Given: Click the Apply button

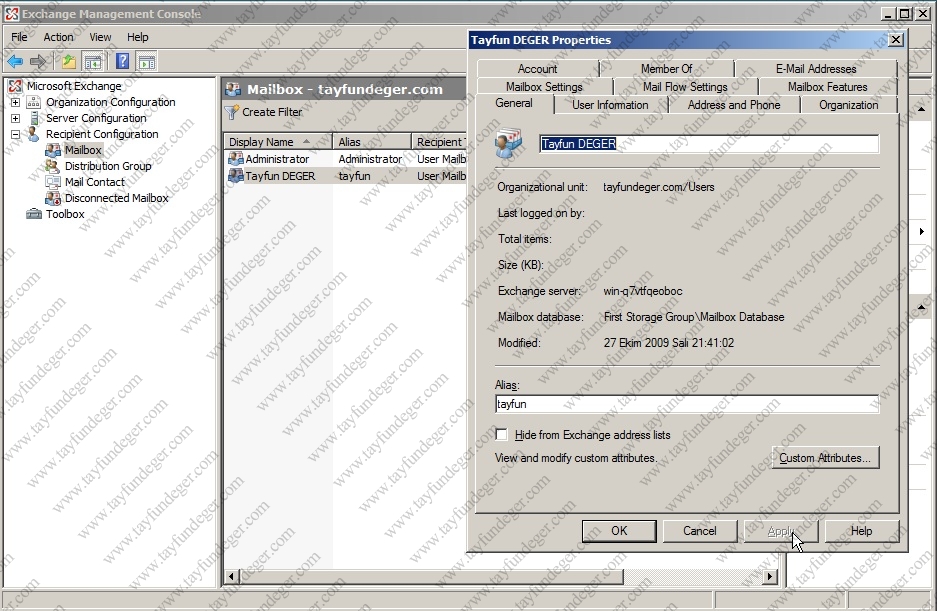Looking at the screenshot, I should click(x=780, y=531).
